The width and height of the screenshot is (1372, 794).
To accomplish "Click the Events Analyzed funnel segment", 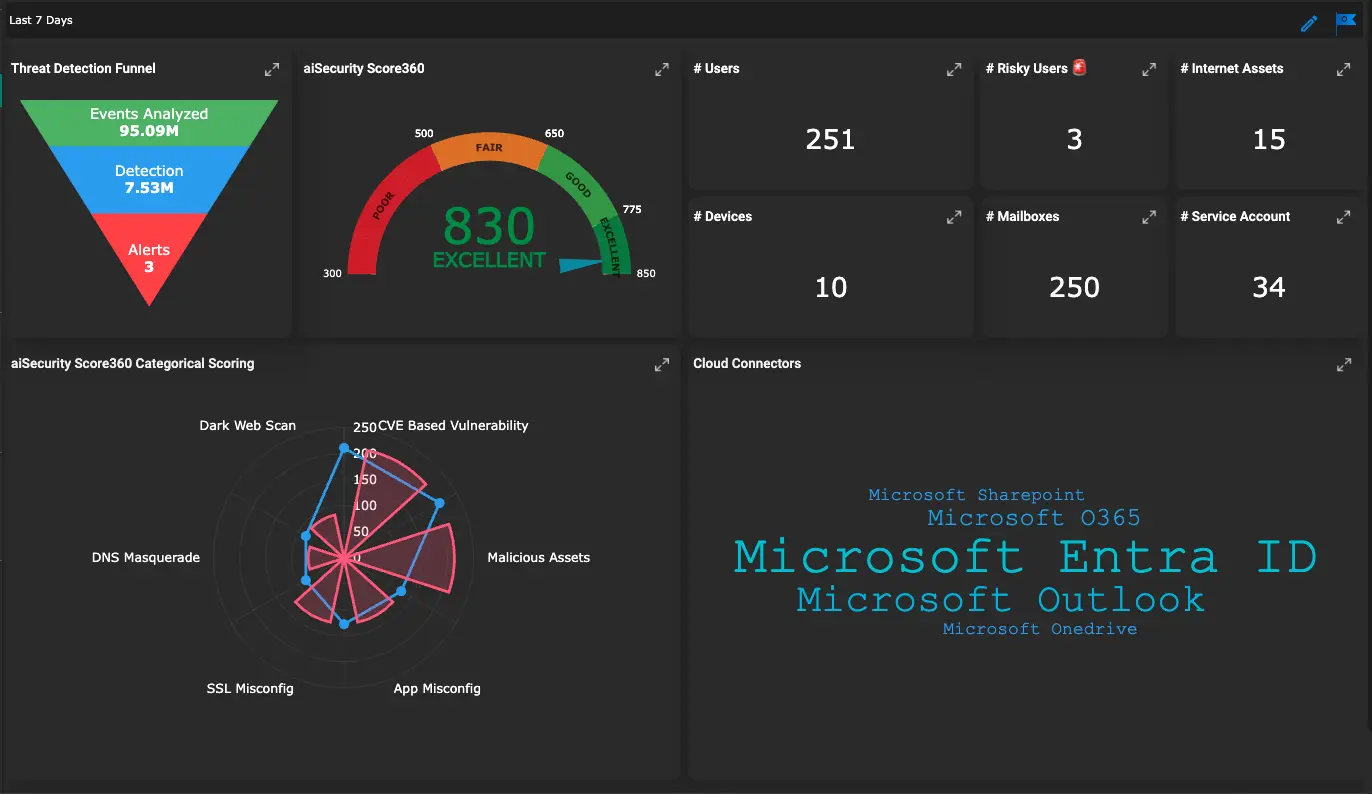I will [149, 122].
